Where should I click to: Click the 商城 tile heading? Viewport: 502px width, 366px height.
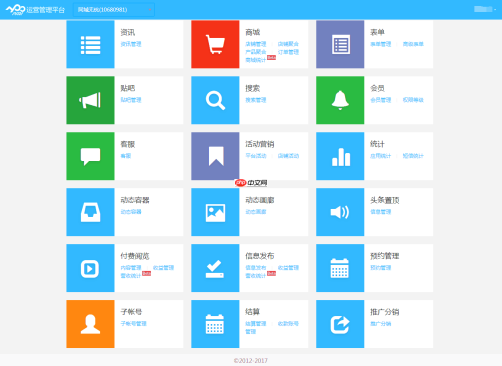click(x=253, y=32)
